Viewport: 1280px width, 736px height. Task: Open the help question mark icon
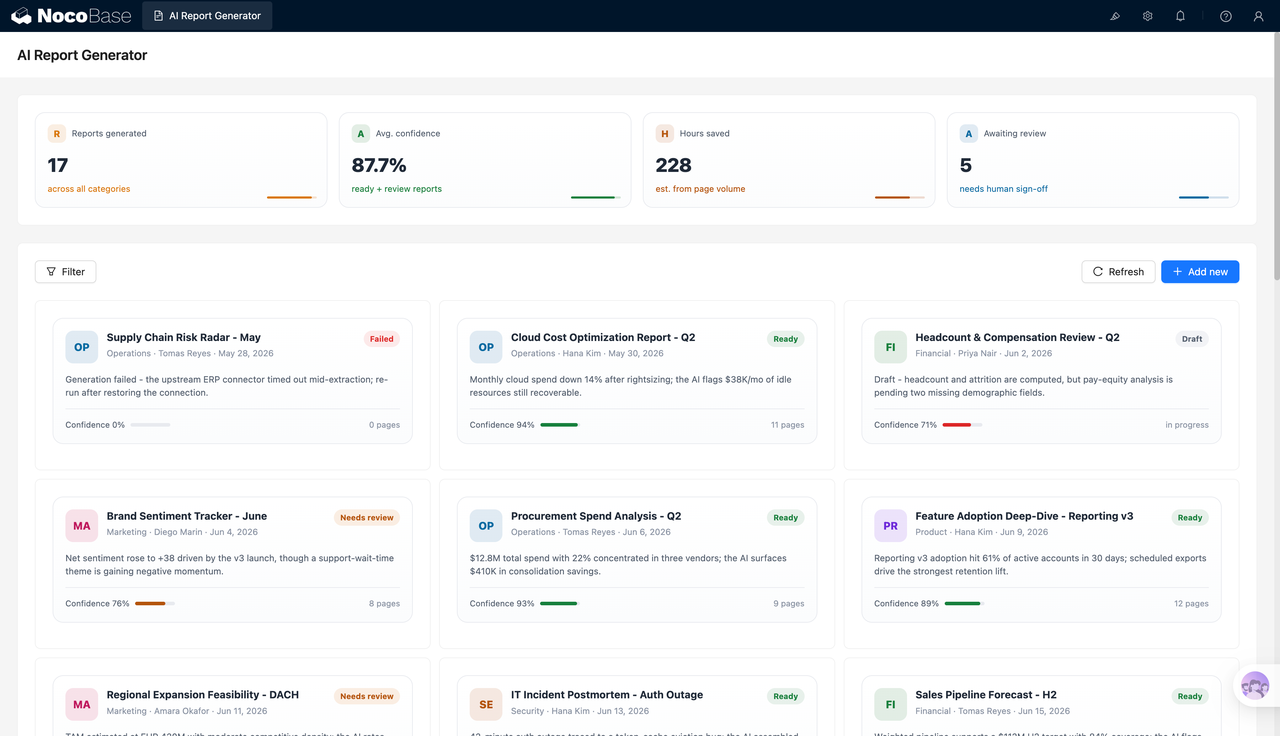(1226, 16)
